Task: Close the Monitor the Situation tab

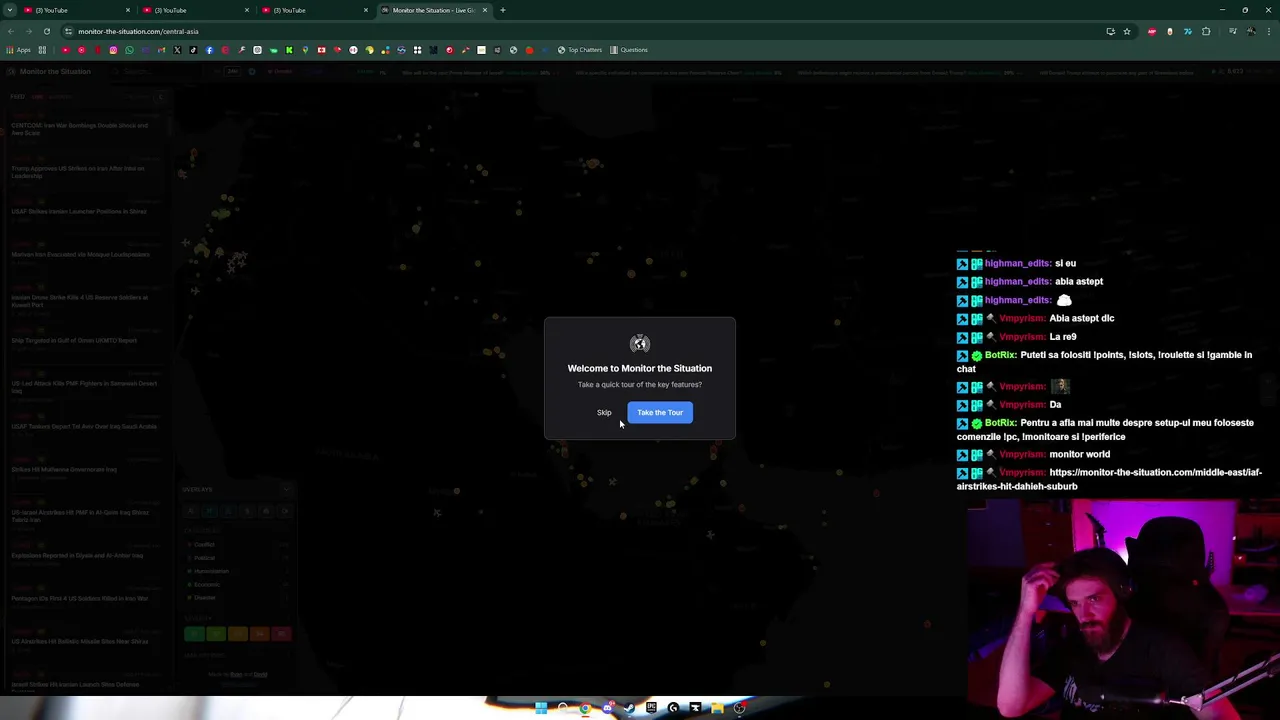Action: 485,10
